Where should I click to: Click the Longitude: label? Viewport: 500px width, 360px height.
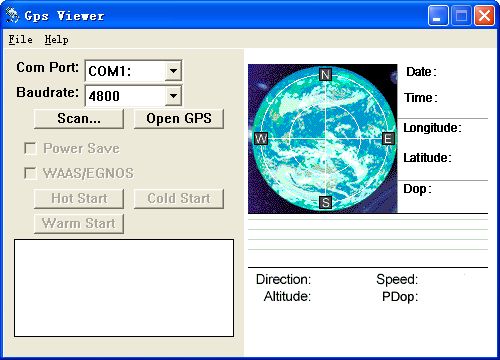tap(432, 128)
